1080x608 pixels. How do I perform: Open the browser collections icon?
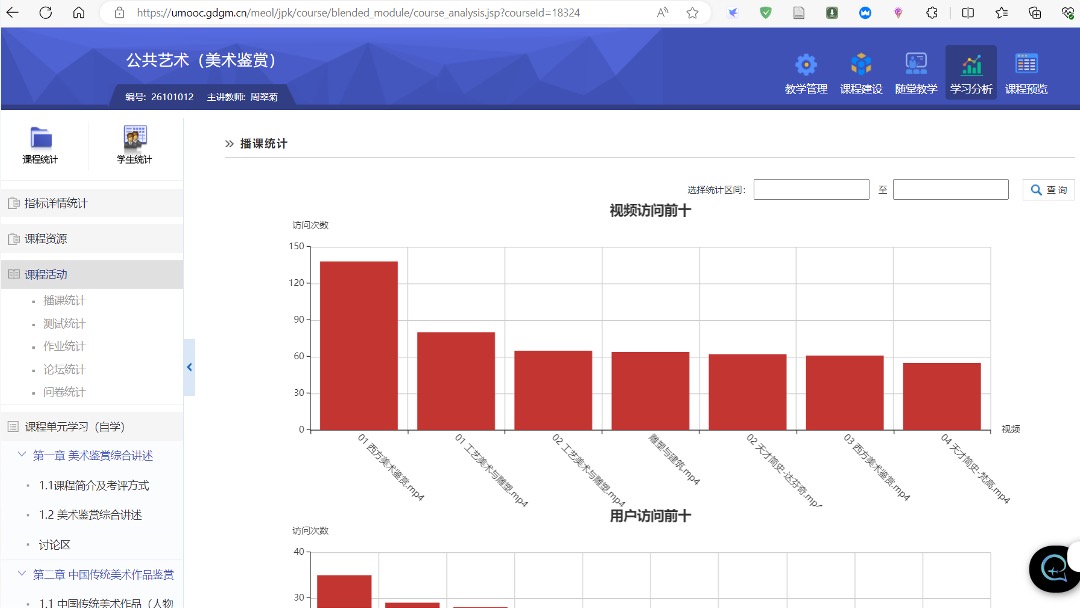tap(1035, 12)
